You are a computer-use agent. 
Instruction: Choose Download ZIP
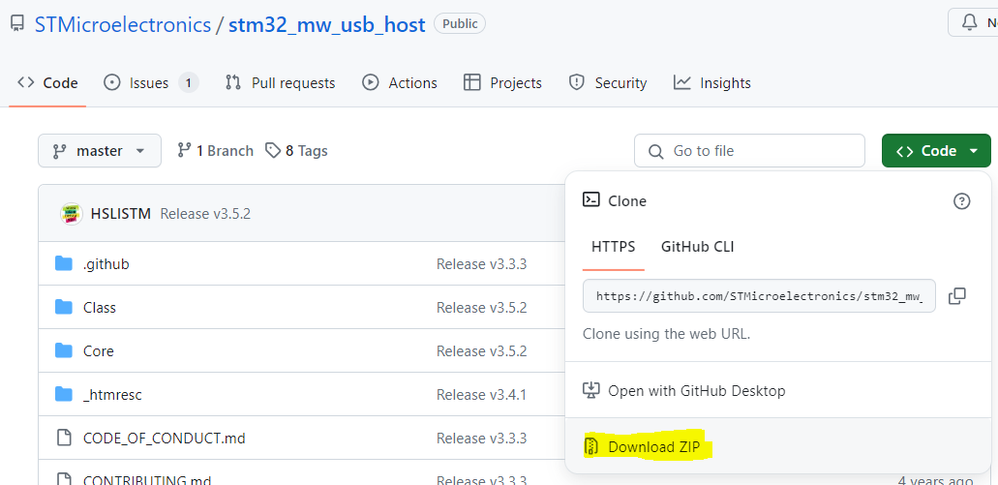(x=778, y=447)
